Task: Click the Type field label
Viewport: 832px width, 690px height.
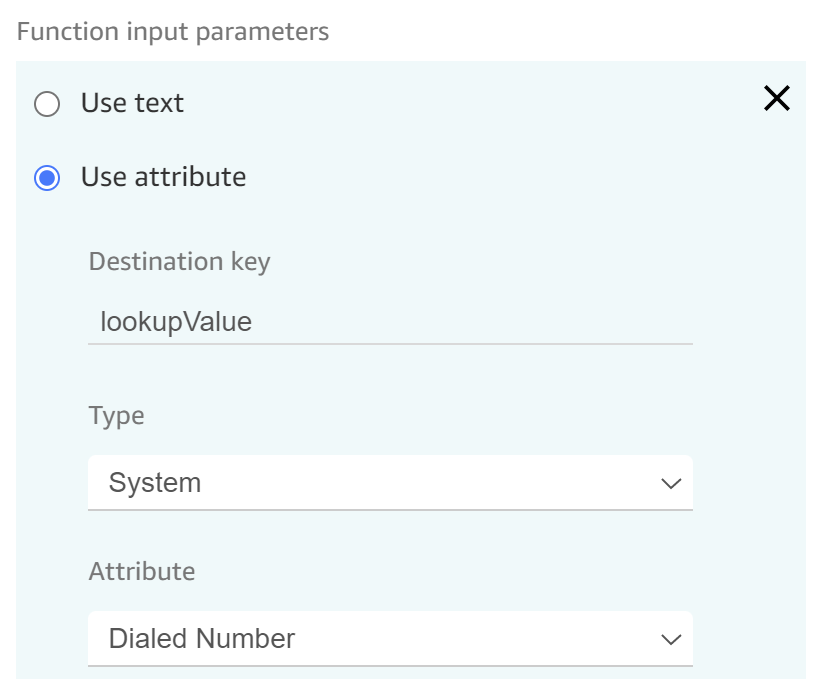Action: pos(116,416)
